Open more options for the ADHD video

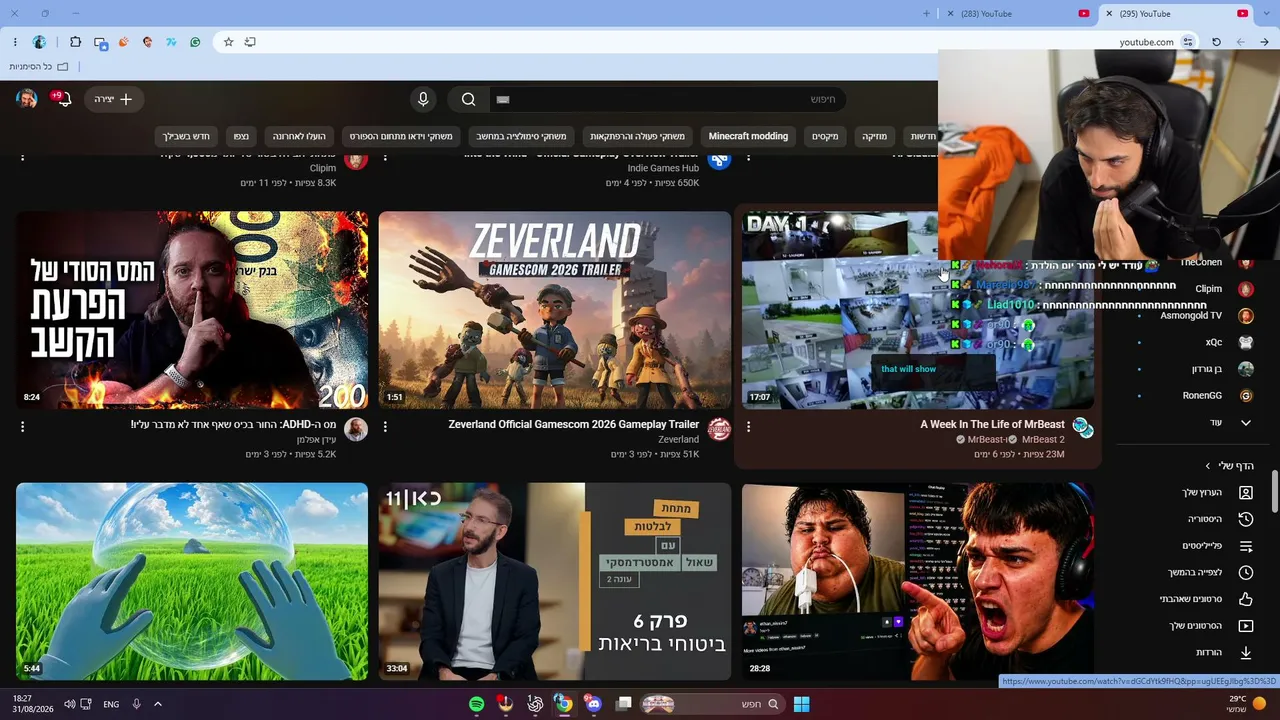pyautogui.click(x=22, y=427)
